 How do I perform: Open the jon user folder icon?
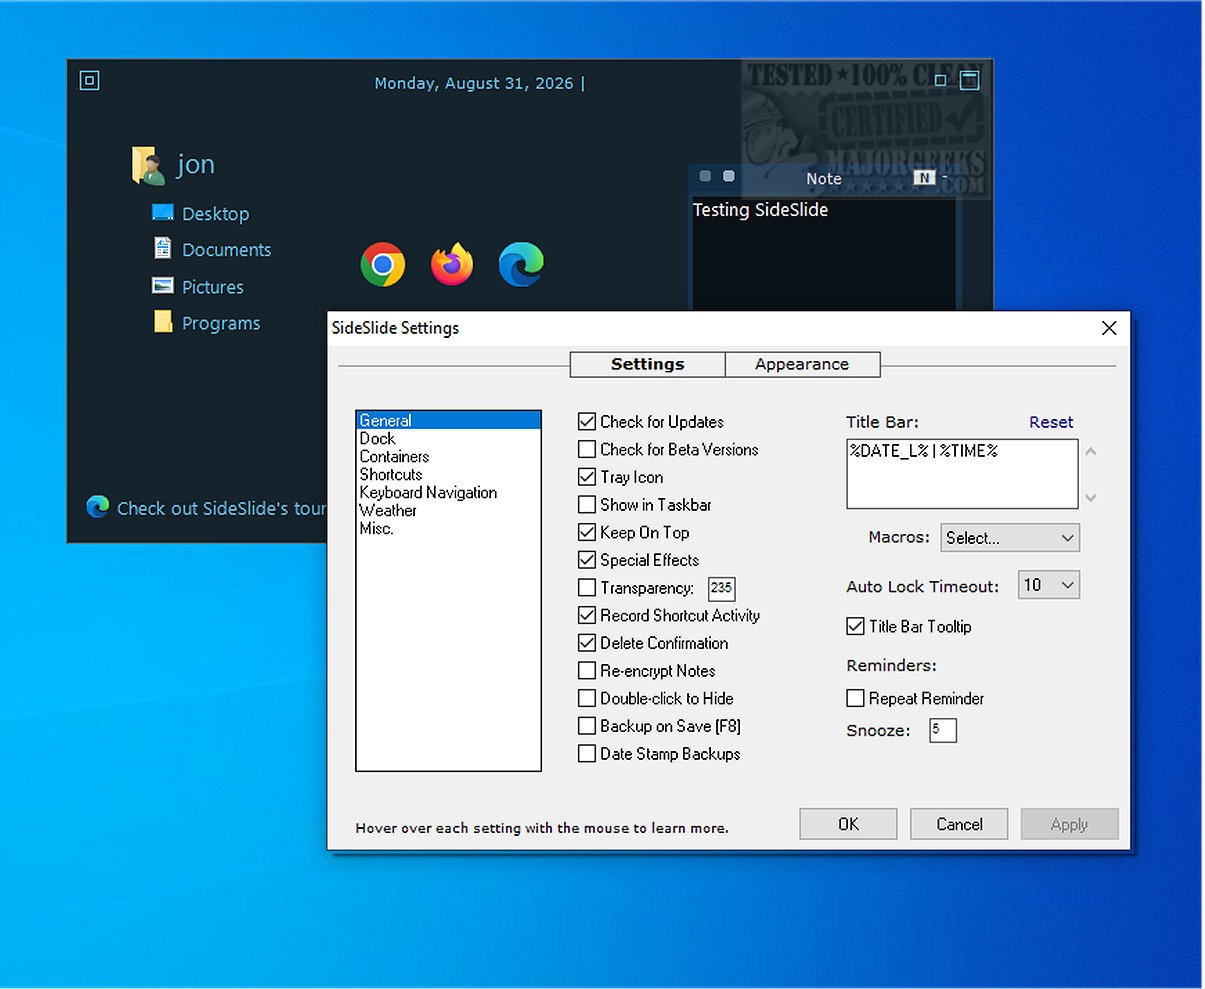point(149,165)
